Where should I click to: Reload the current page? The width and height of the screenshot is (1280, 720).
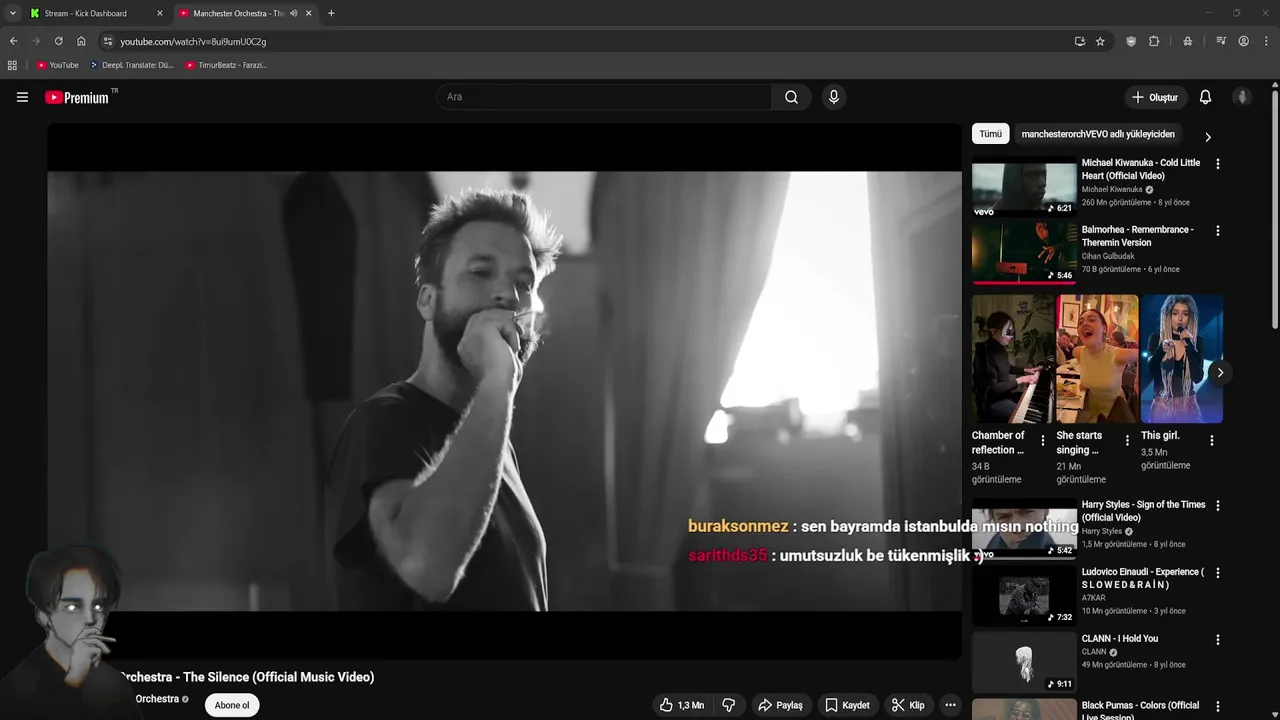pyautogui.click(x=58, y=41)
